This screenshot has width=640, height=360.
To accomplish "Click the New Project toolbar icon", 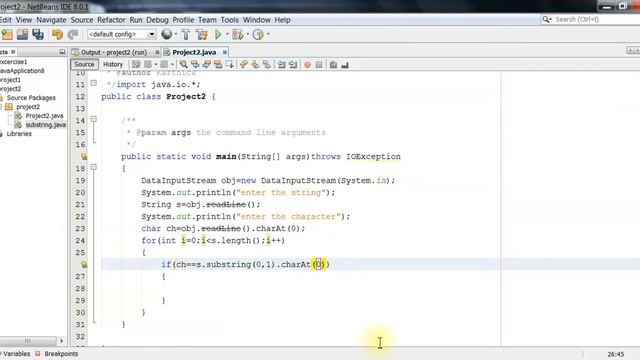I will 7,35.
